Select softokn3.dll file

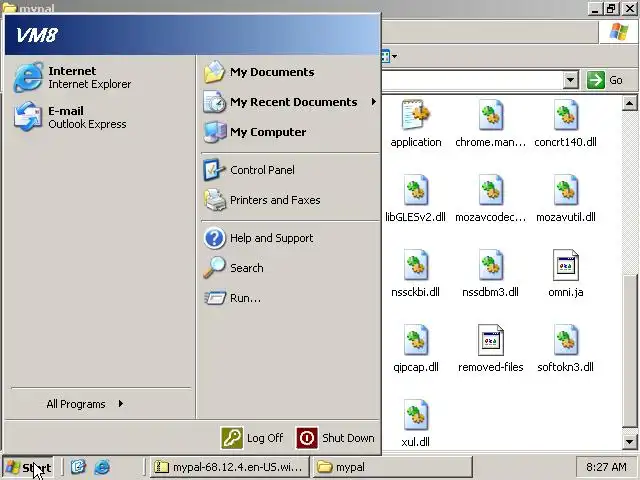click(566, 349)
